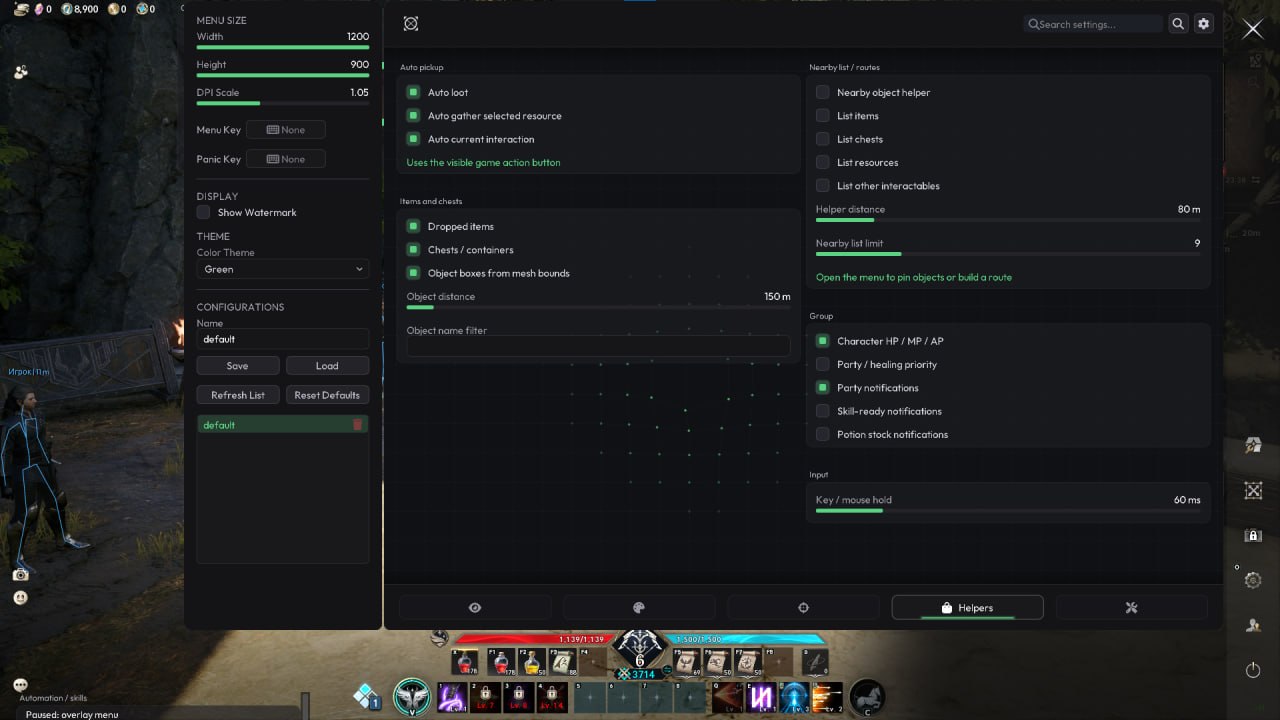Set the Panic Key binding field
1280x720 pixels.
coord(286,159)
